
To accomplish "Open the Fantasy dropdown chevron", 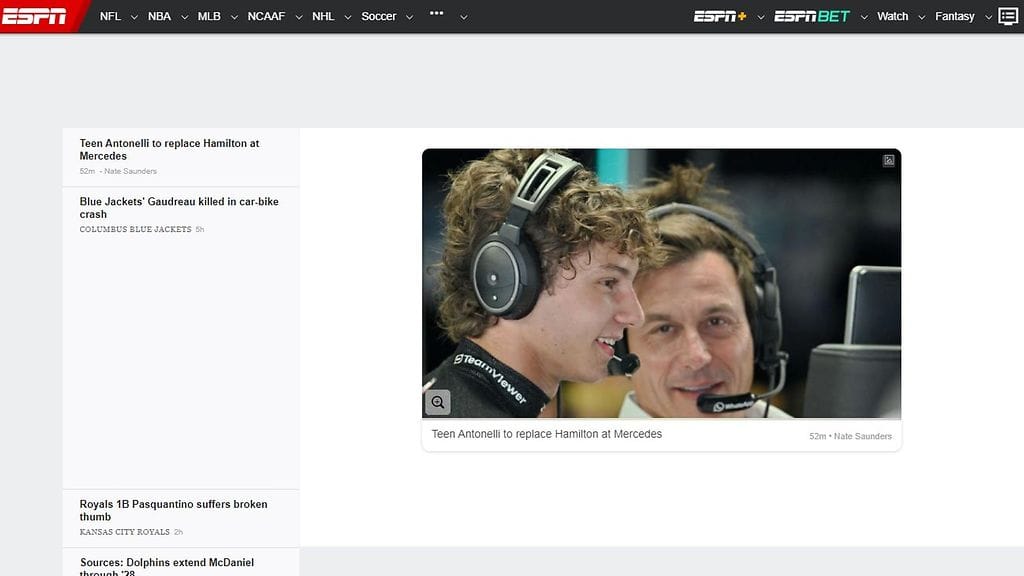I will [988, 17].
